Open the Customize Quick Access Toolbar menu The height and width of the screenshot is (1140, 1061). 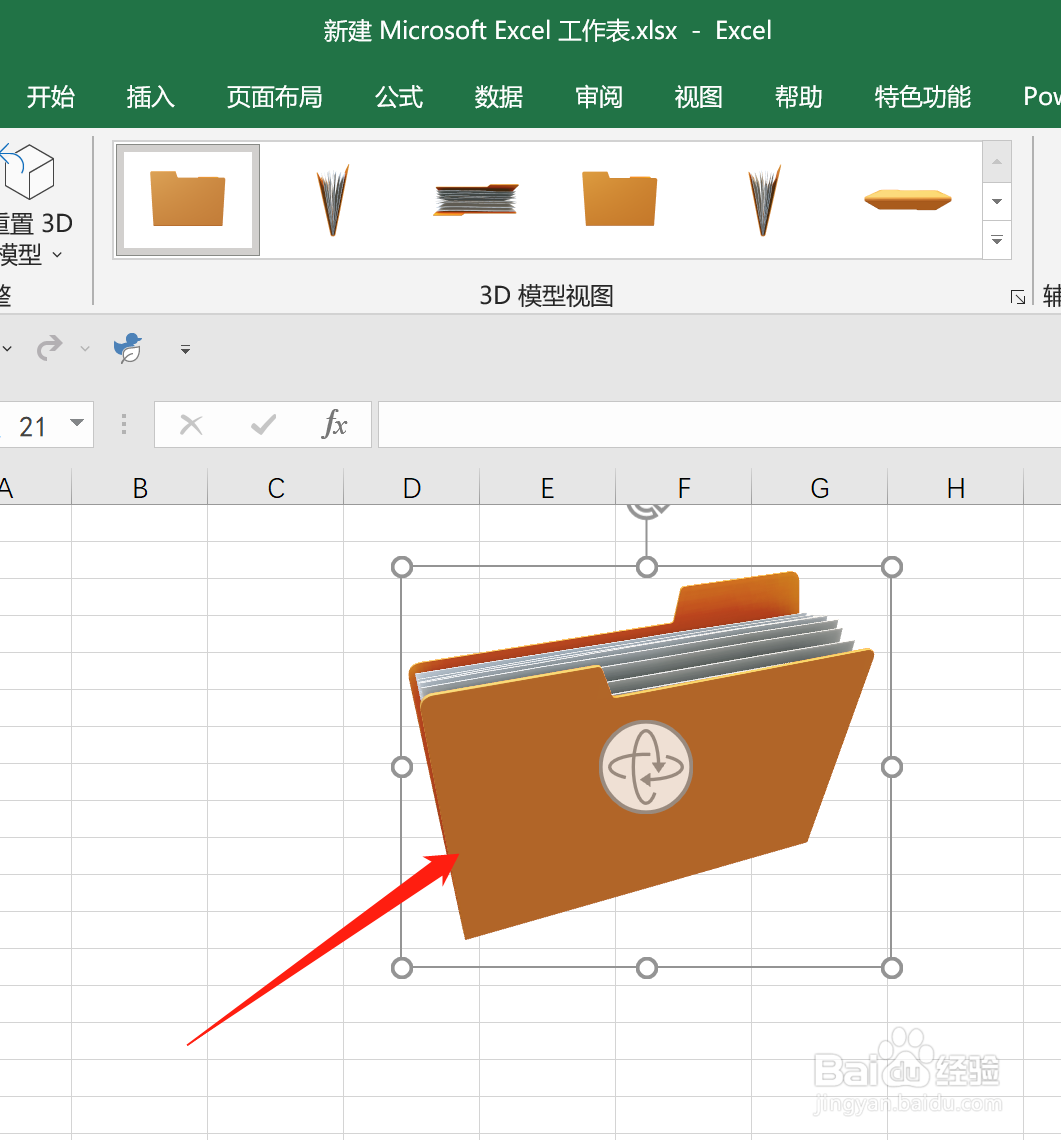(x=185, y=350)
